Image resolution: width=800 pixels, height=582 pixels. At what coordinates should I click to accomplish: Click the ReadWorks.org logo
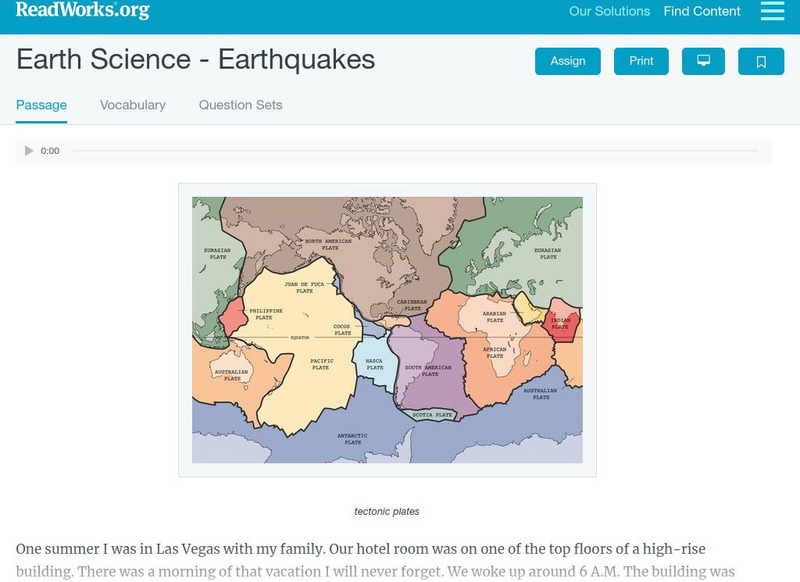(x=82, y=11)
